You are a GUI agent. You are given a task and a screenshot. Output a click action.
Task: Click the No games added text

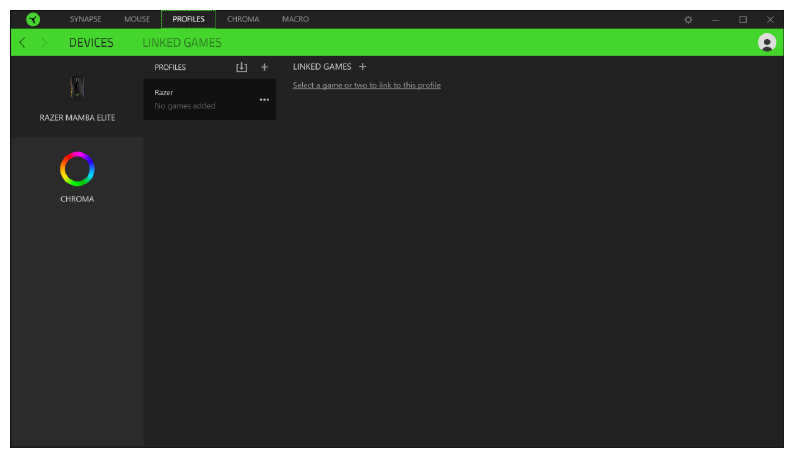tap(185, 106)
